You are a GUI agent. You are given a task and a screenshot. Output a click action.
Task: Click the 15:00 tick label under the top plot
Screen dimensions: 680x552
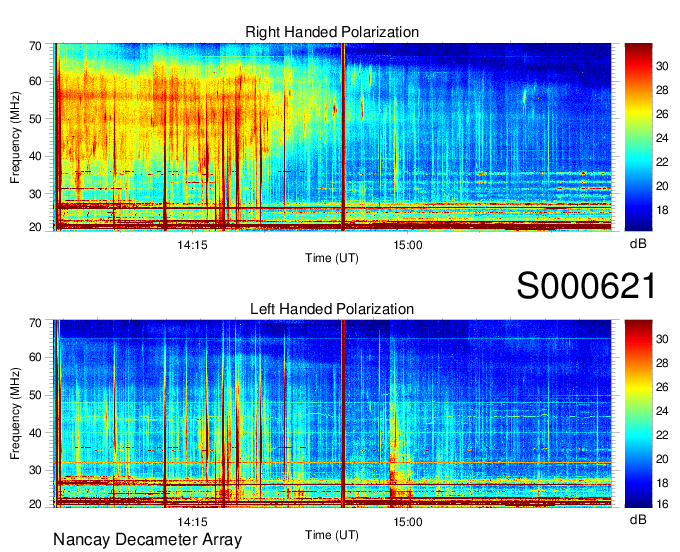(407, 245)
